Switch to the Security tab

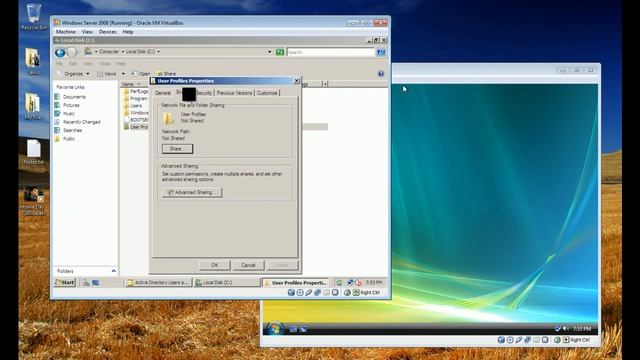pyautogui.click(x=204, y=93)
